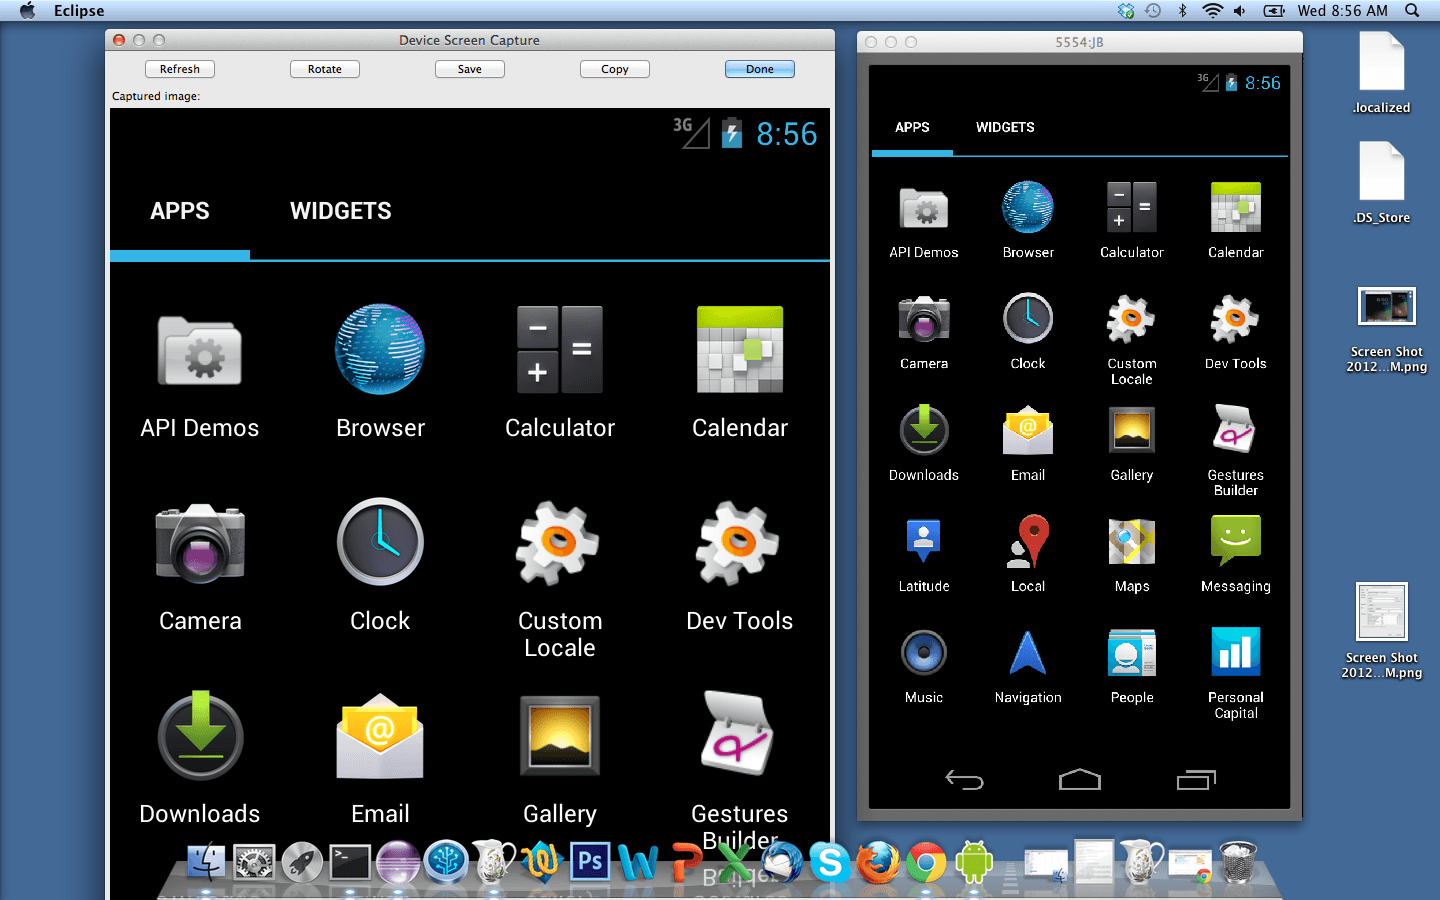Open the Eclipse application menu
The height and width of the screenshot is (900, 1440).
pyautogui.click(x=79, y=11)
